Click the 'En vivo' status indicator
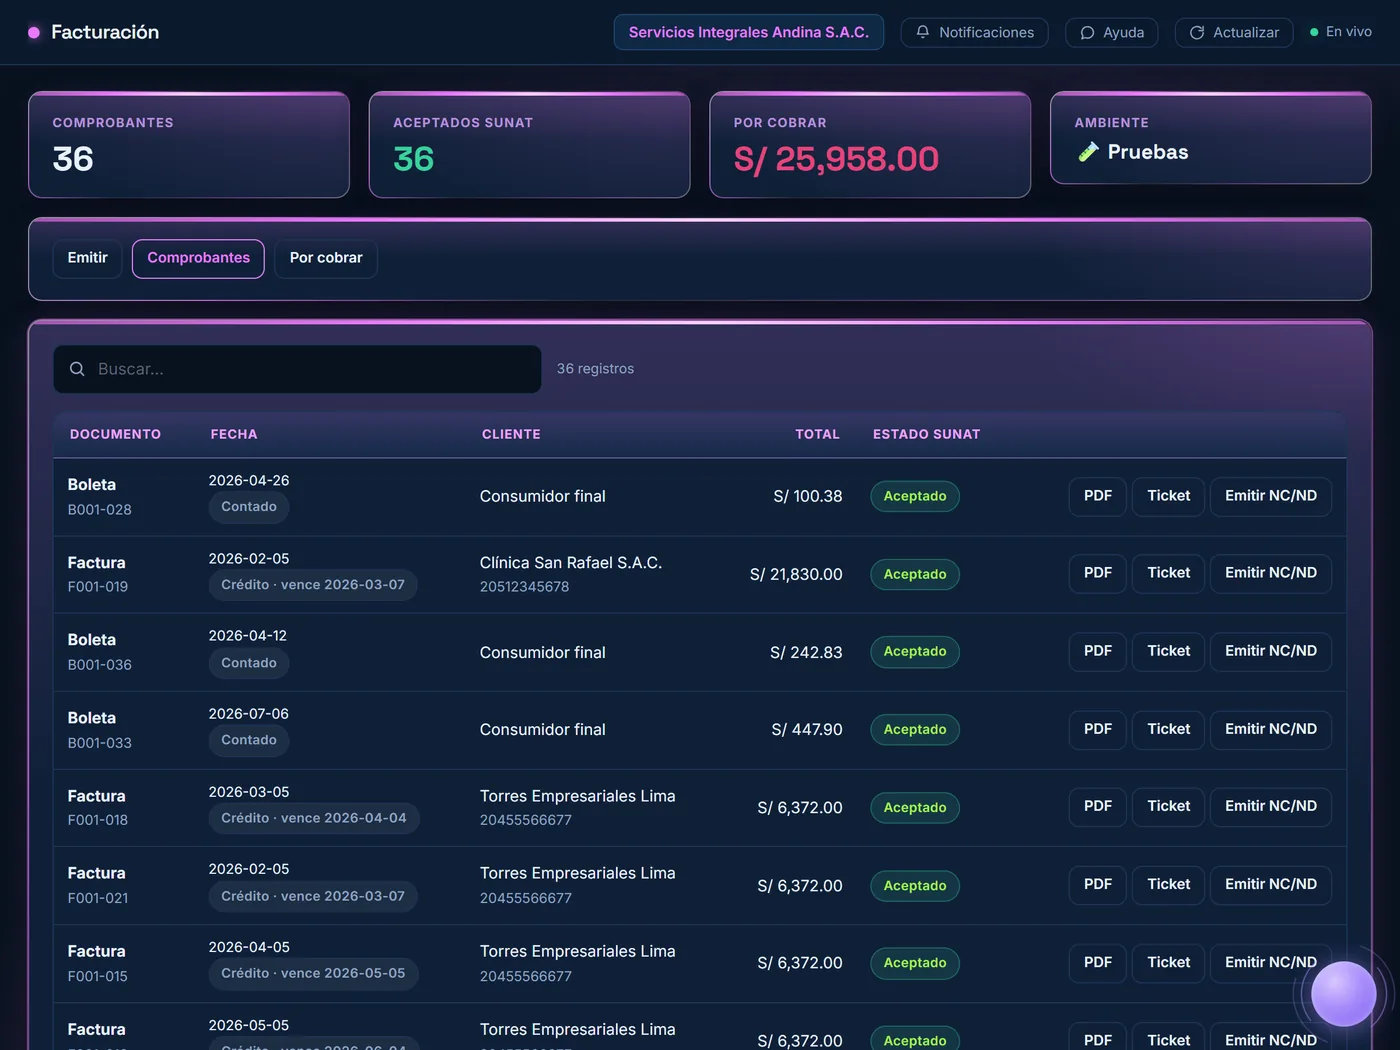The width and height of the screenshot is (1400, 1050). (1341, 32)
